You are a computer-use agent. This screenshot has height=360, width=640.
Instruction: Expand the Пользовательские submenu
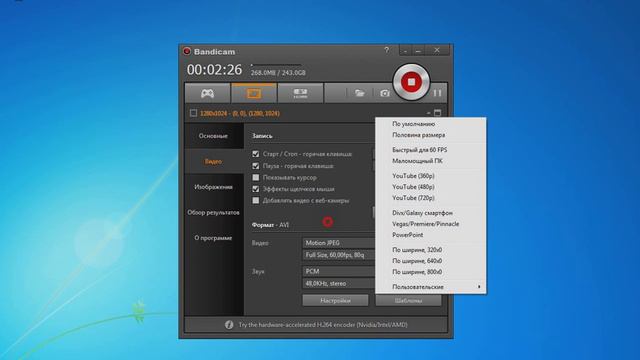pyautogui.click(x=431, y=287)
